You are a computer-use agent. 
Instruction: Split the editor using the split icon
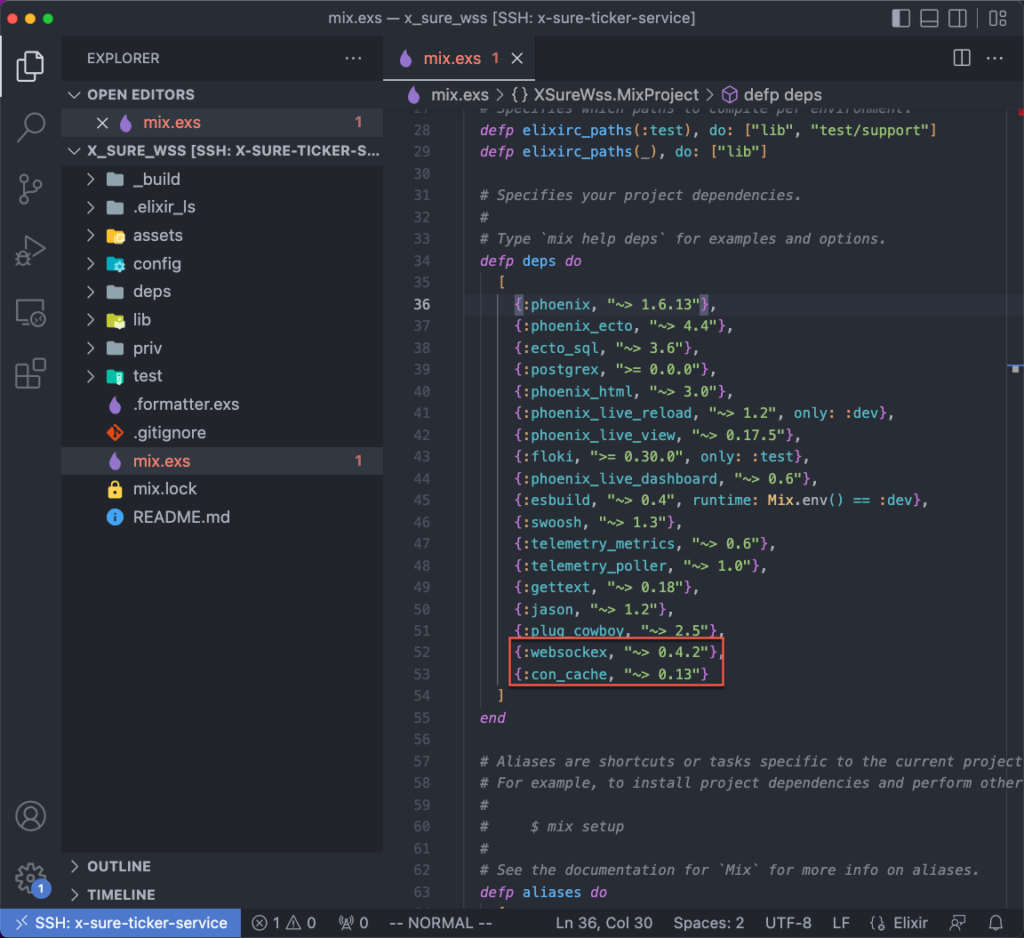(x=961, y=58)
